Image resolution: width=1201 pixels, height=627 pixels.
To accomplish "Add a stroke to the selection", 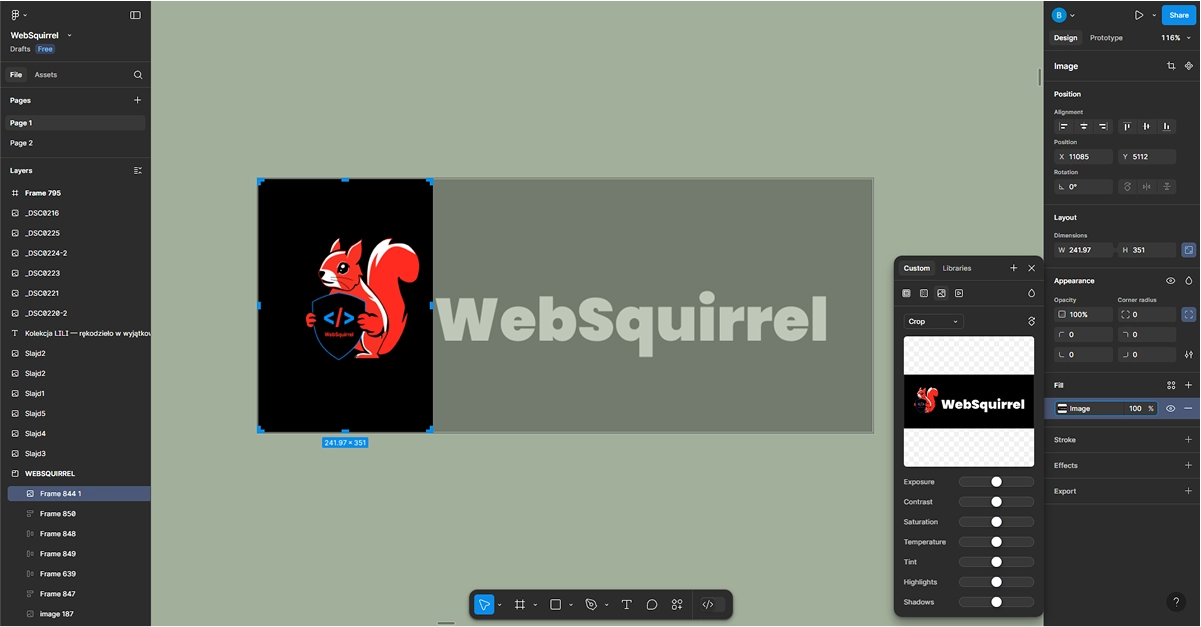I will click(1189, 439).
